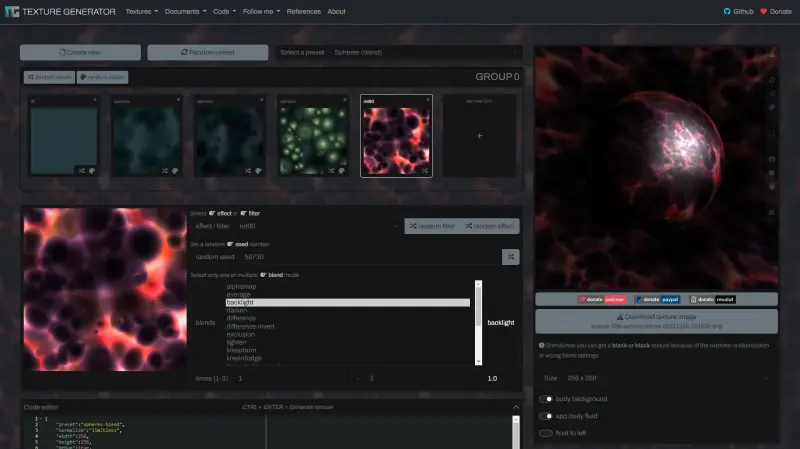Screen dimensions: 800x449
Task: Open the Documents menu
Action: (185, 11)
